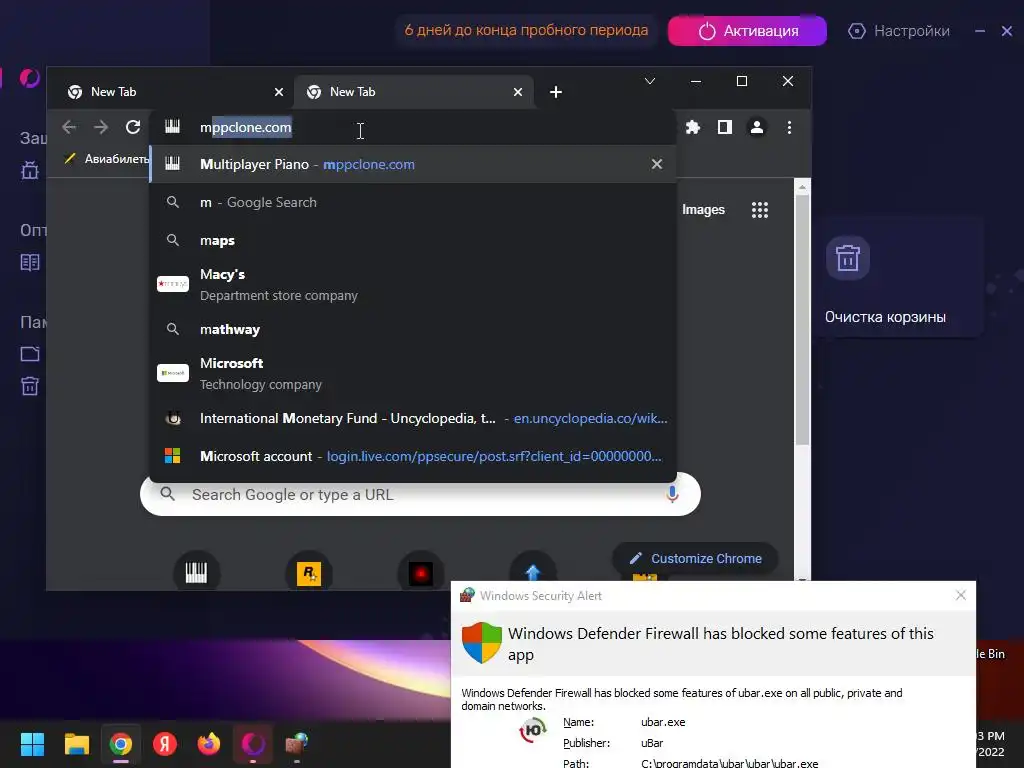Open piano shortcut tile on New Tab
The width and height of the screenshot is (1024, 768).
[196, 573]
